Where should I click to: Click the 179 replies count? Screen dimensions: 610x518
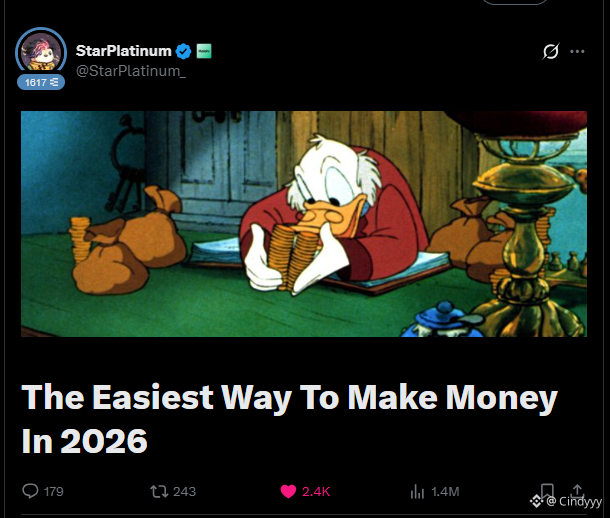[54, 492]
